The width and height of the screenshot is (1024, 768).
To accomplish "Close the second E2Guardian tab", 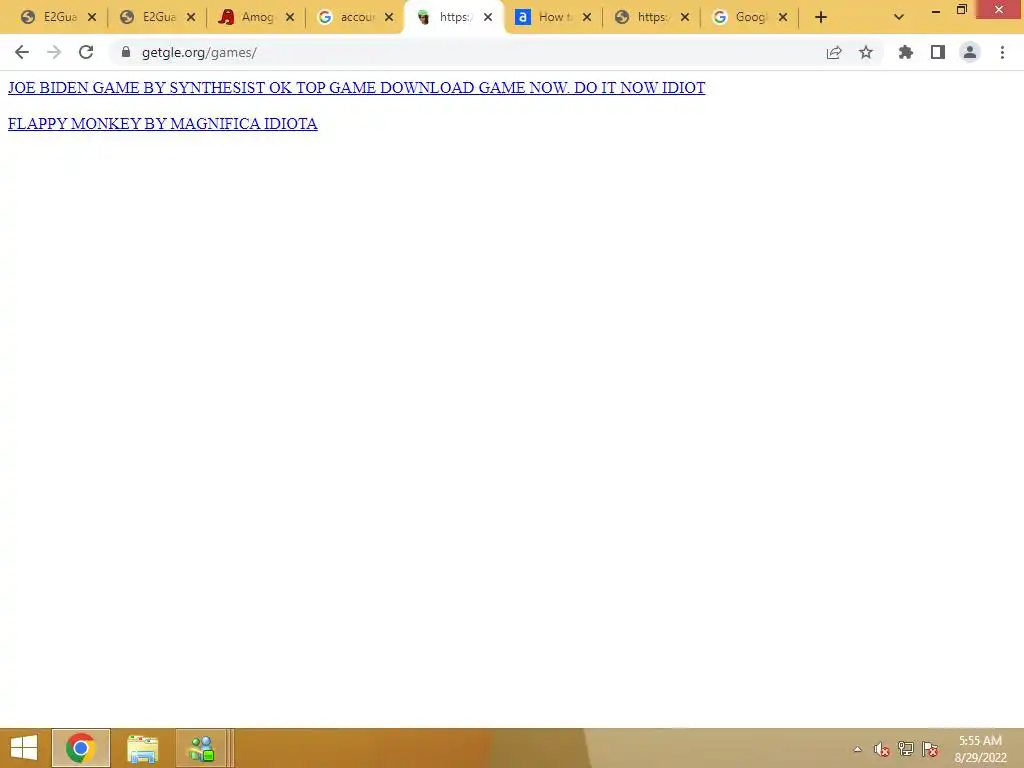I will coord(191,18).
